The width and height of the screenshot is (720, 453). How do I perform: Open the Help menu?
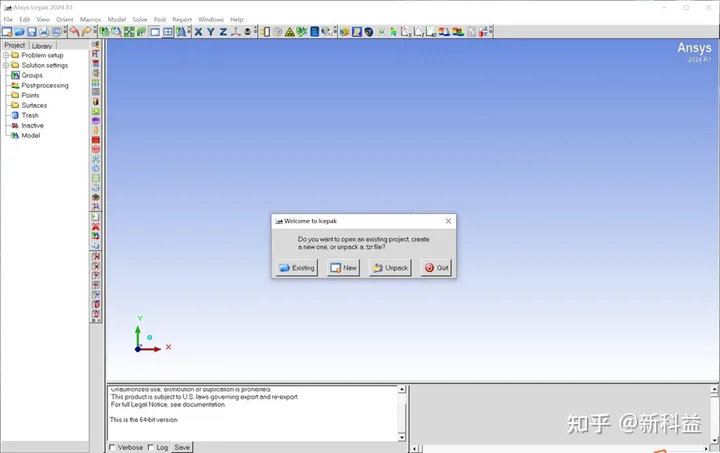[236, 19]
